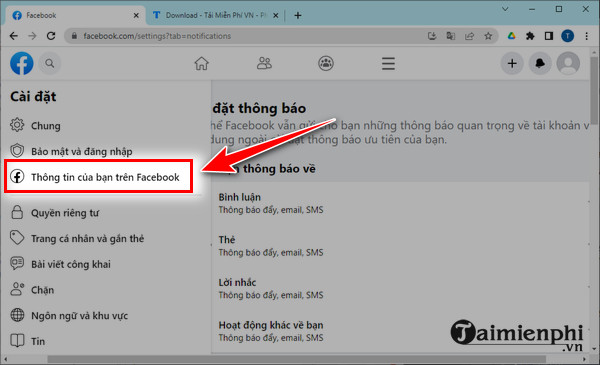
Task: Click the vertical scrollbar thumb
Action: point(594,90)
